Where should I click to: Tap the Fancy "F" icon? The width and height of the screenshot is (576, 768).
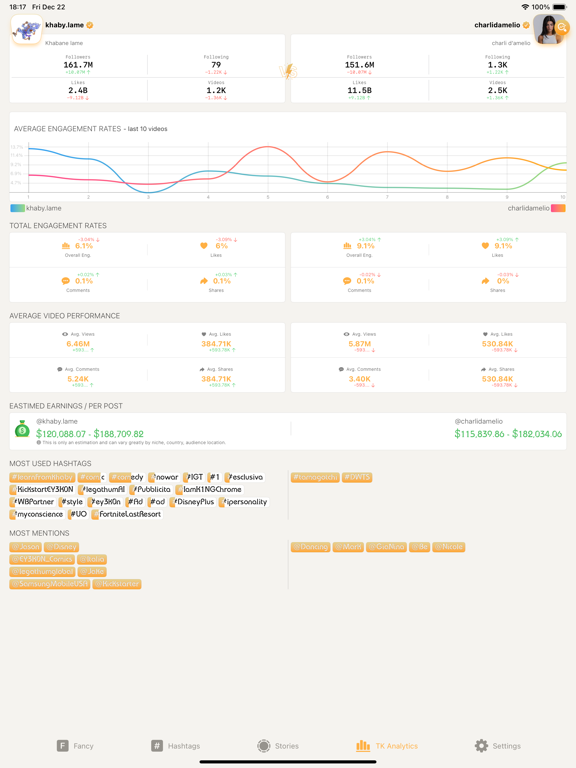point(62,746)
